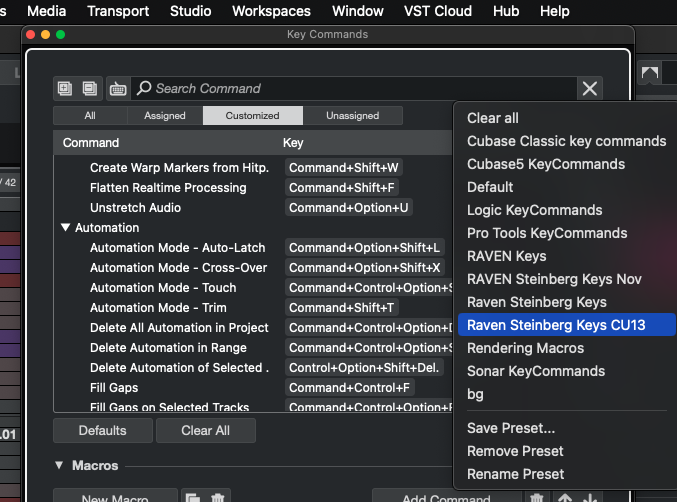Click the duplicate macro icon
677x502 pixels.
click(x=193, y=496)
